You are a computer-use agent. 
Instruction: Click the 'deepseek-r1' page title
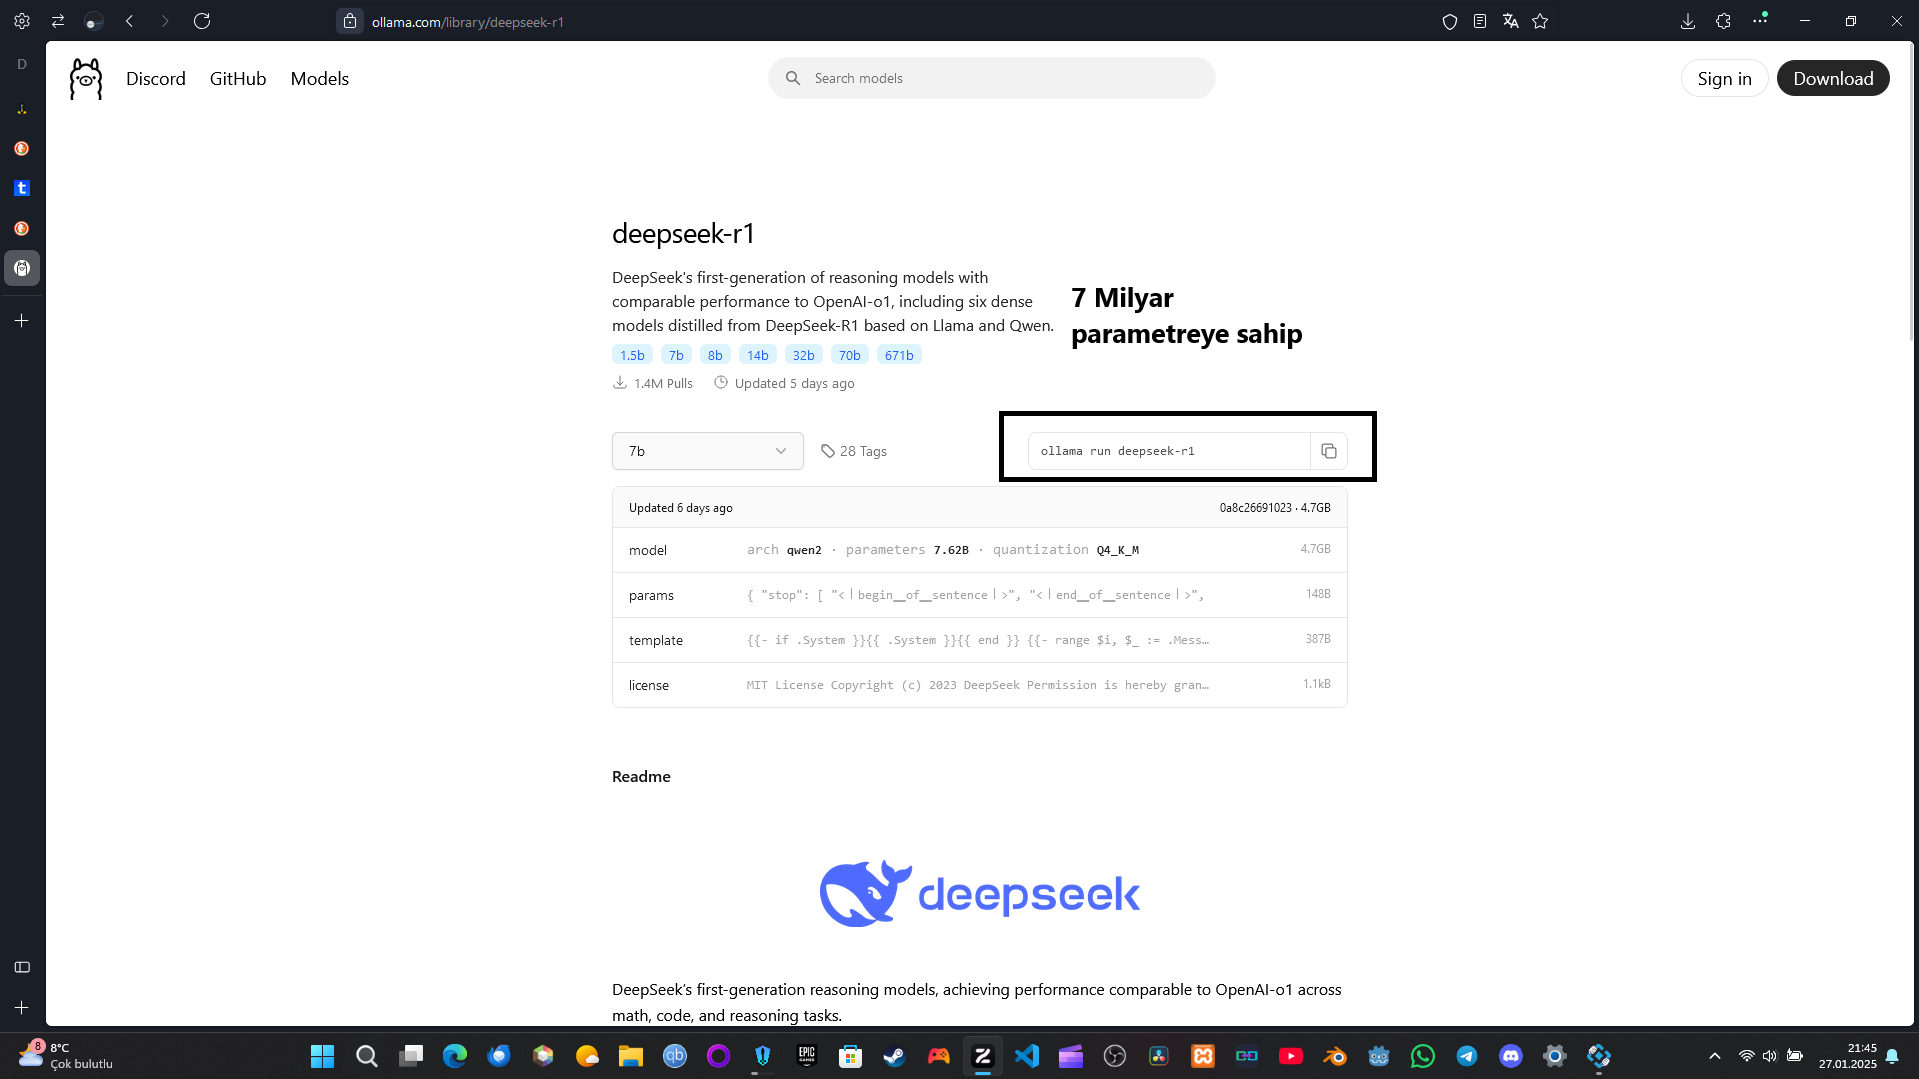pyautogui.click(x=683, y=233)
